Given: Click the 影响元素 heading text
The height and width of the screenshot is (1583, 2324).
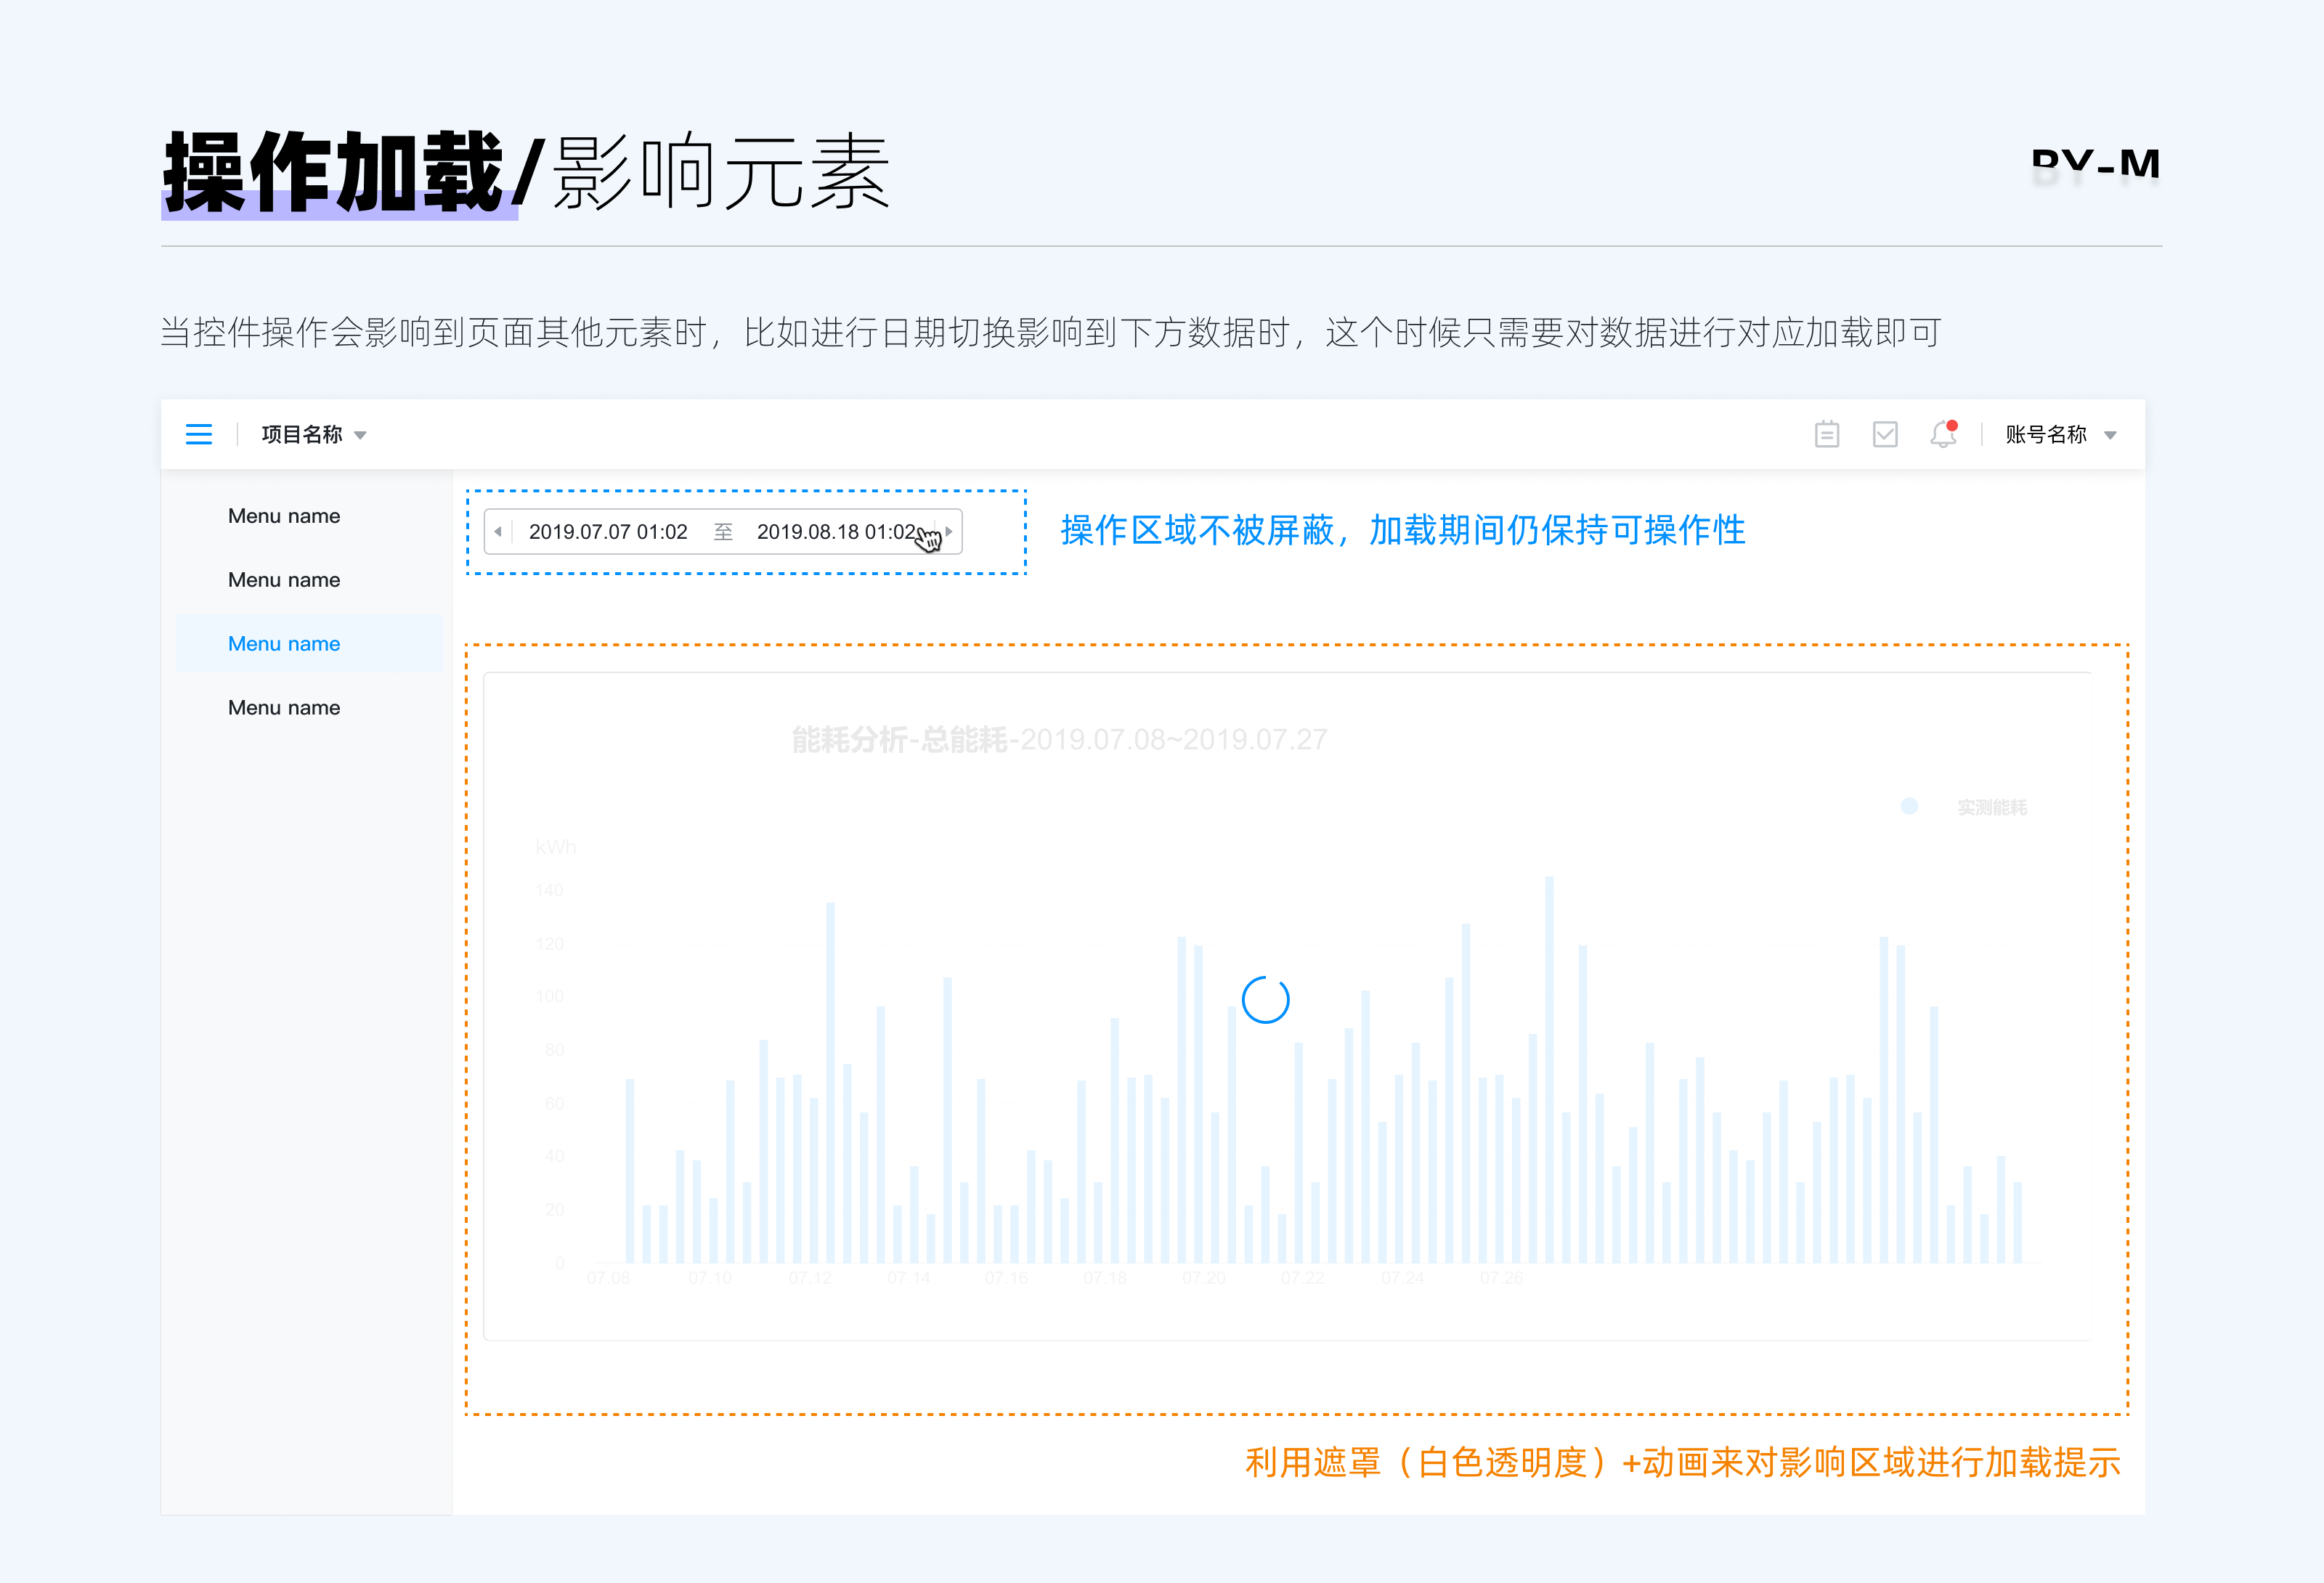Looking at the screenshot, I should point(721,172).
